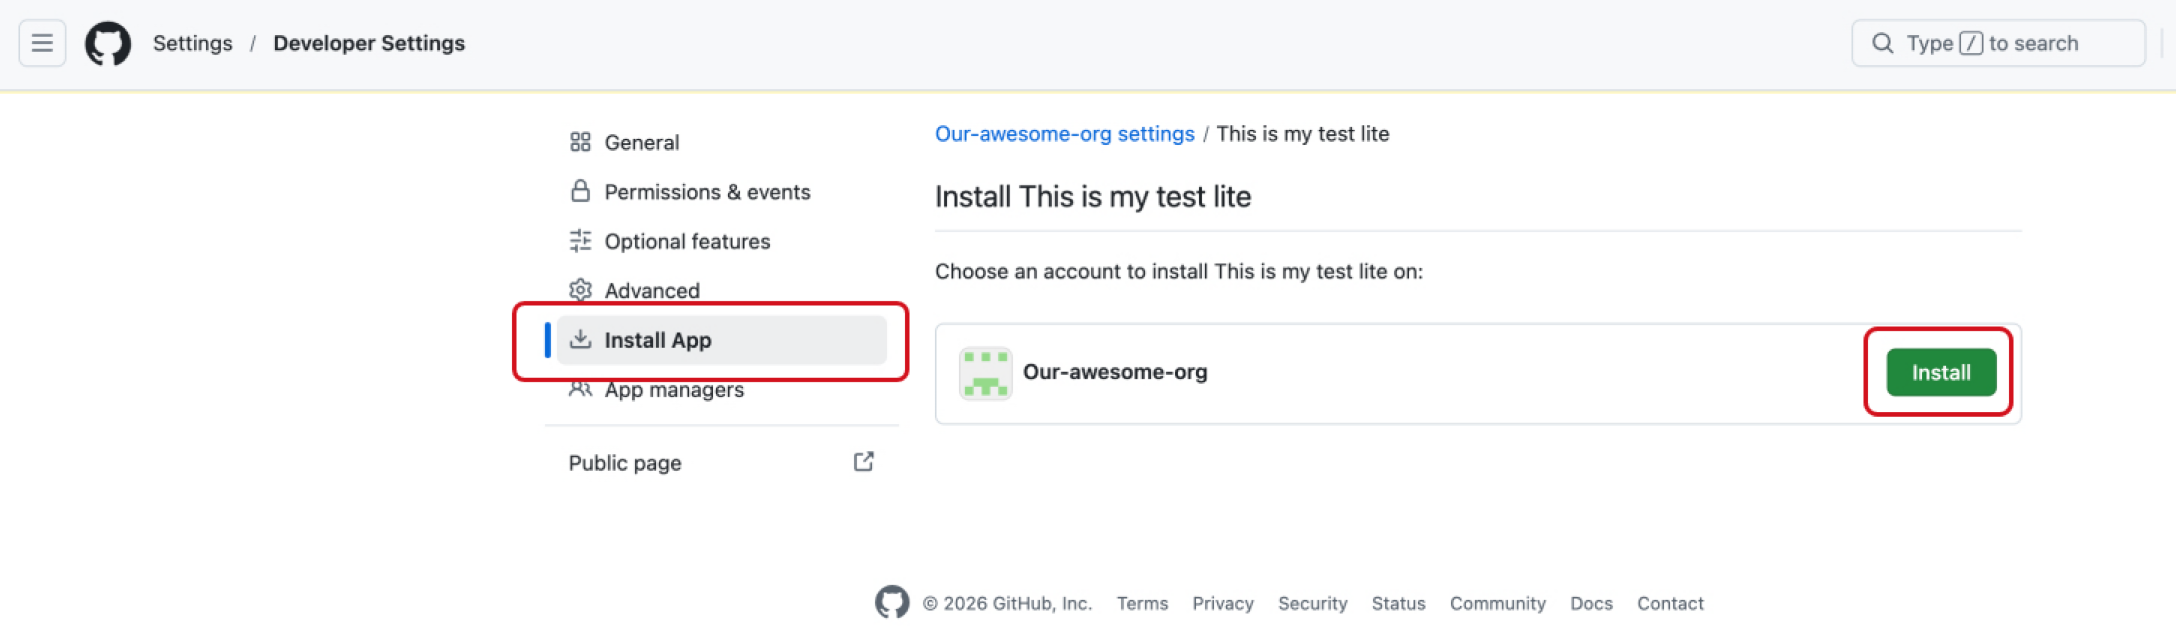Open the Security footer link

coord(1312,603)
